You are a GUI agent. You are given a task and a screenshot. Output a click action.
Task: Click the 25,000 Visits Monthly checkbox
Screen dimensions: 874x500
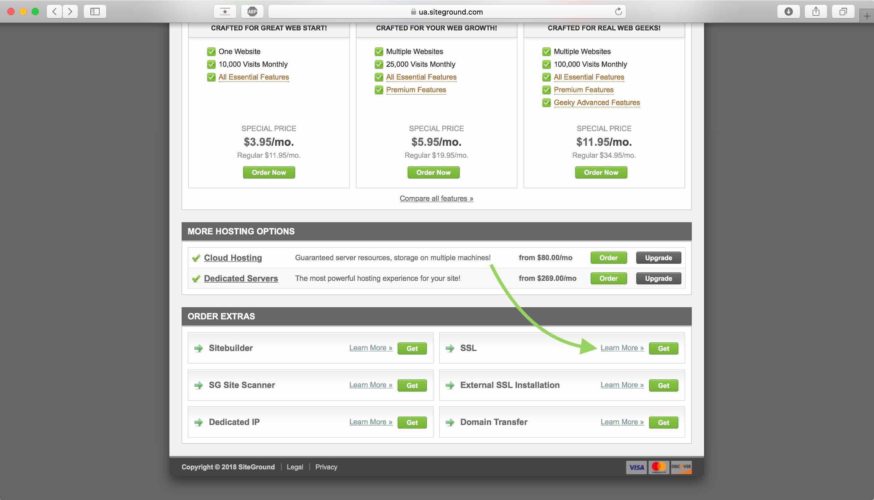pyautogui.click(x=378, y=64)
